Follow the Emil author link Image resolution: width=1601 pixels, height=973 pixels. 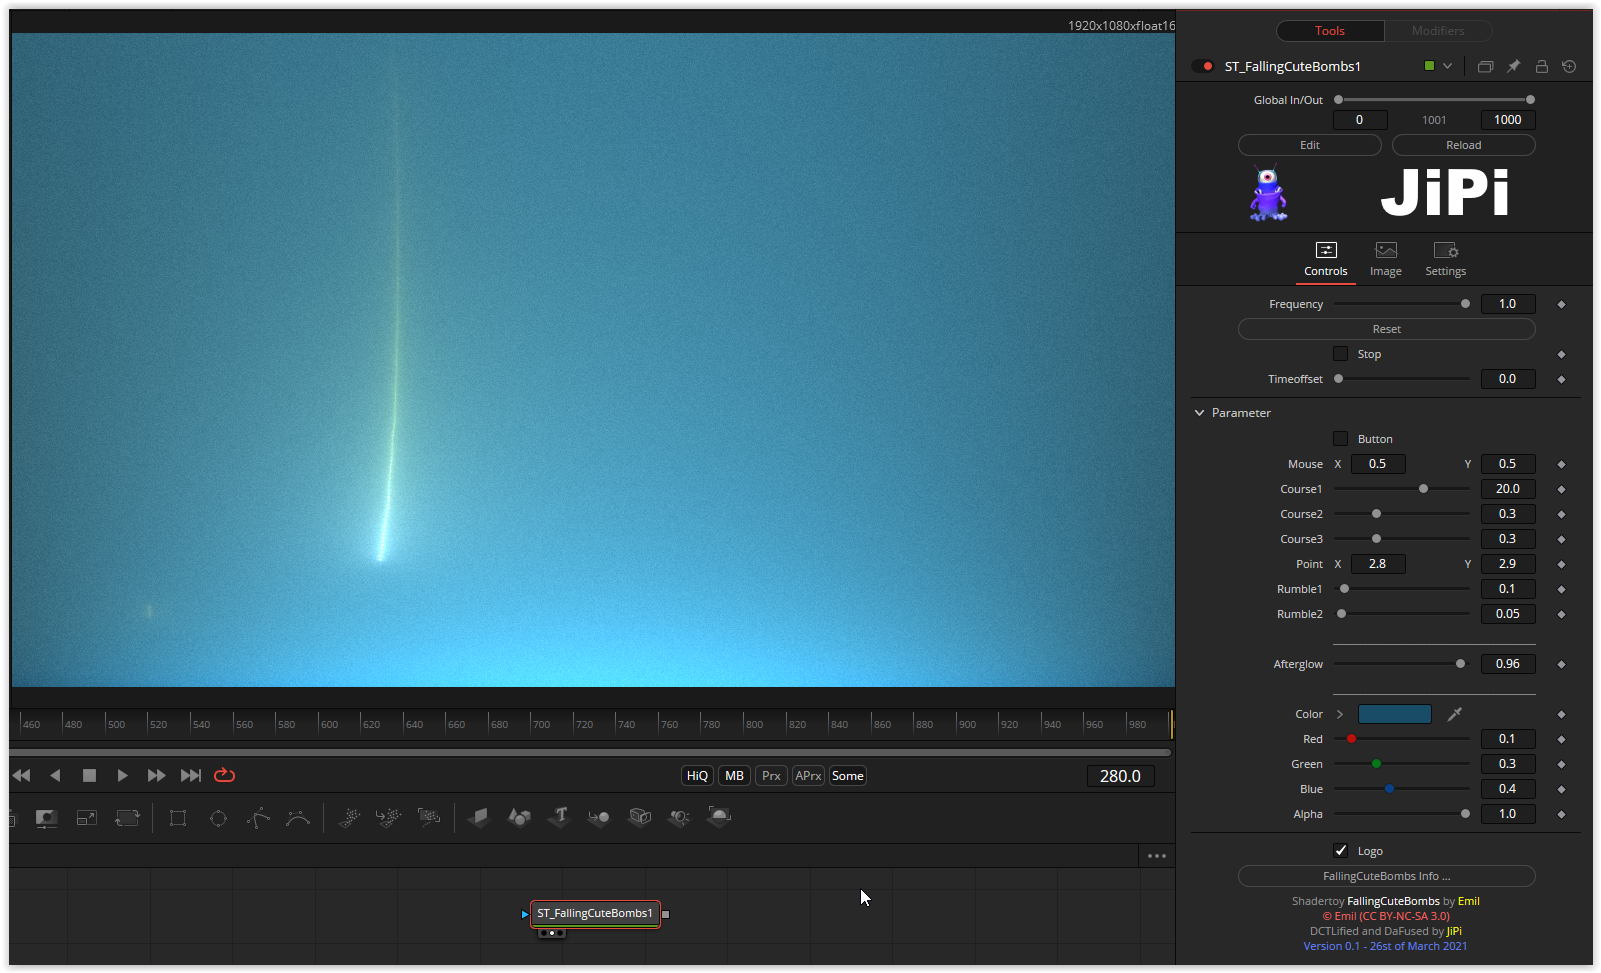tap(1468, 901)
